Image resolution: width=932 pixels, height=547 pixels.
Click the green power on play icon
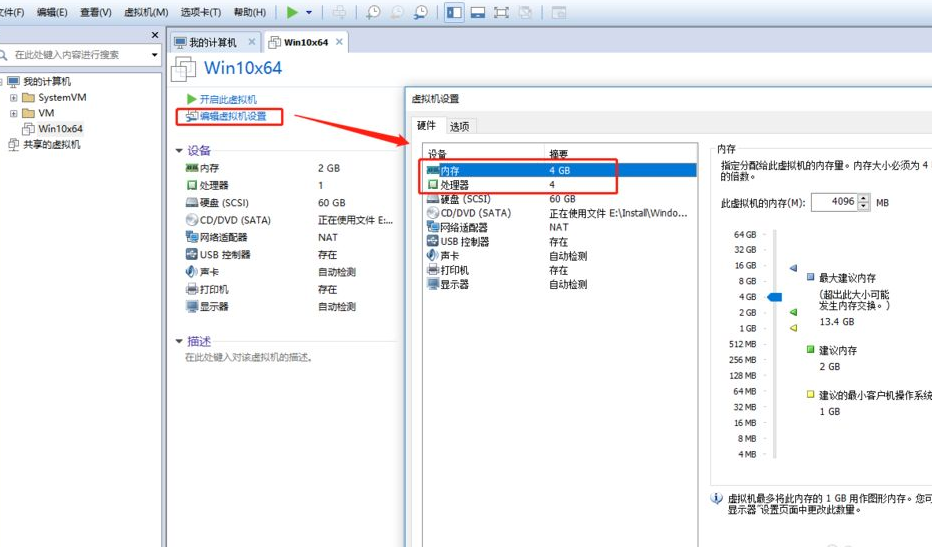(x=291, y=12)
